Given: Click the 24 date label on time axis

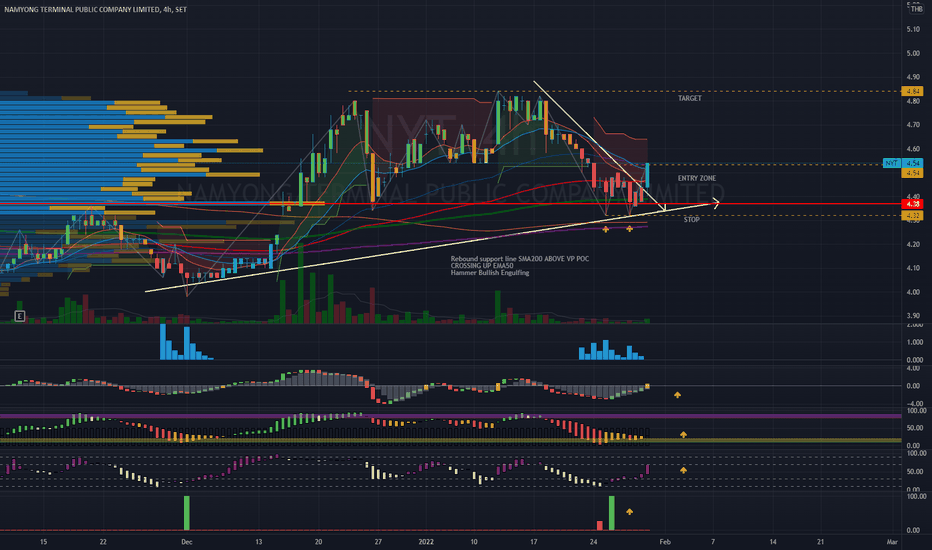Looking at the screenshot, I should coord(593,542).
